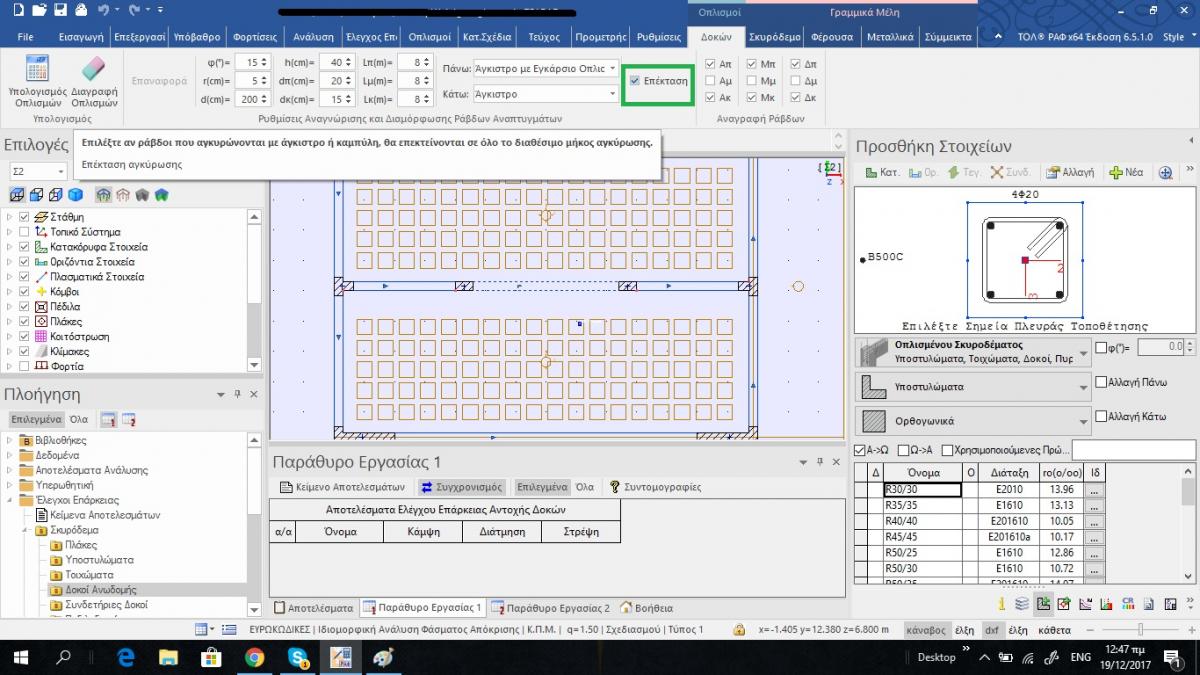Click the Συγχρονισμός sync arrows button
Viewport: 1200px width, 675px height.
[461, 487]
